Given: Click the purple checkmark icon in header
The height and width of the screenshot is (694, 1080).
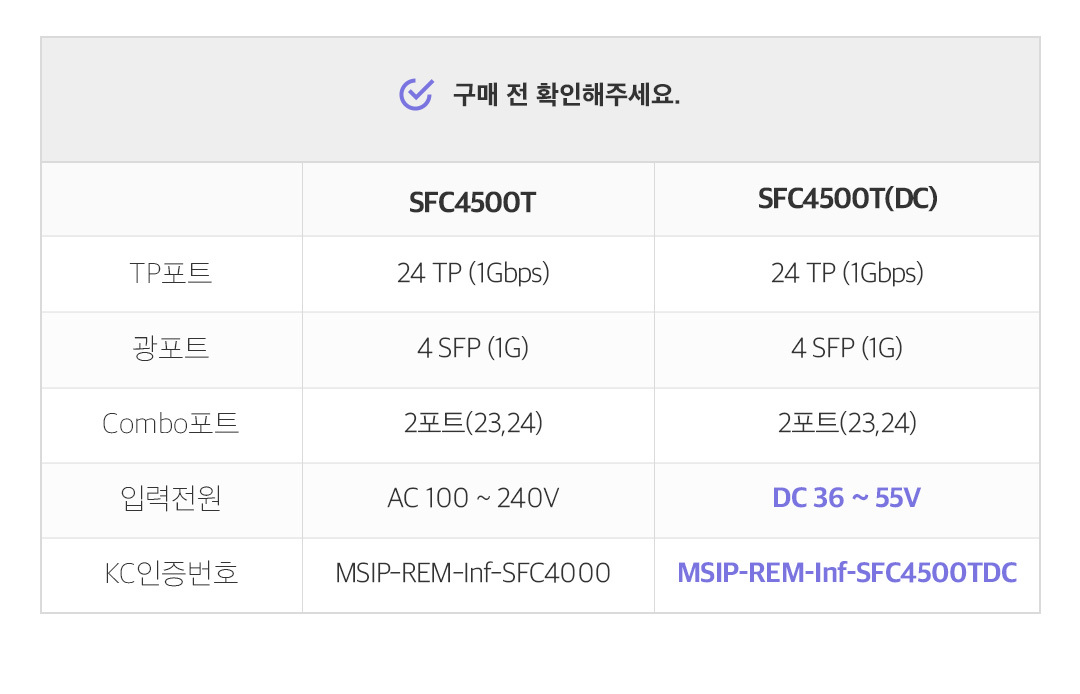Looking at the screenshot, I should pos(416,95).
